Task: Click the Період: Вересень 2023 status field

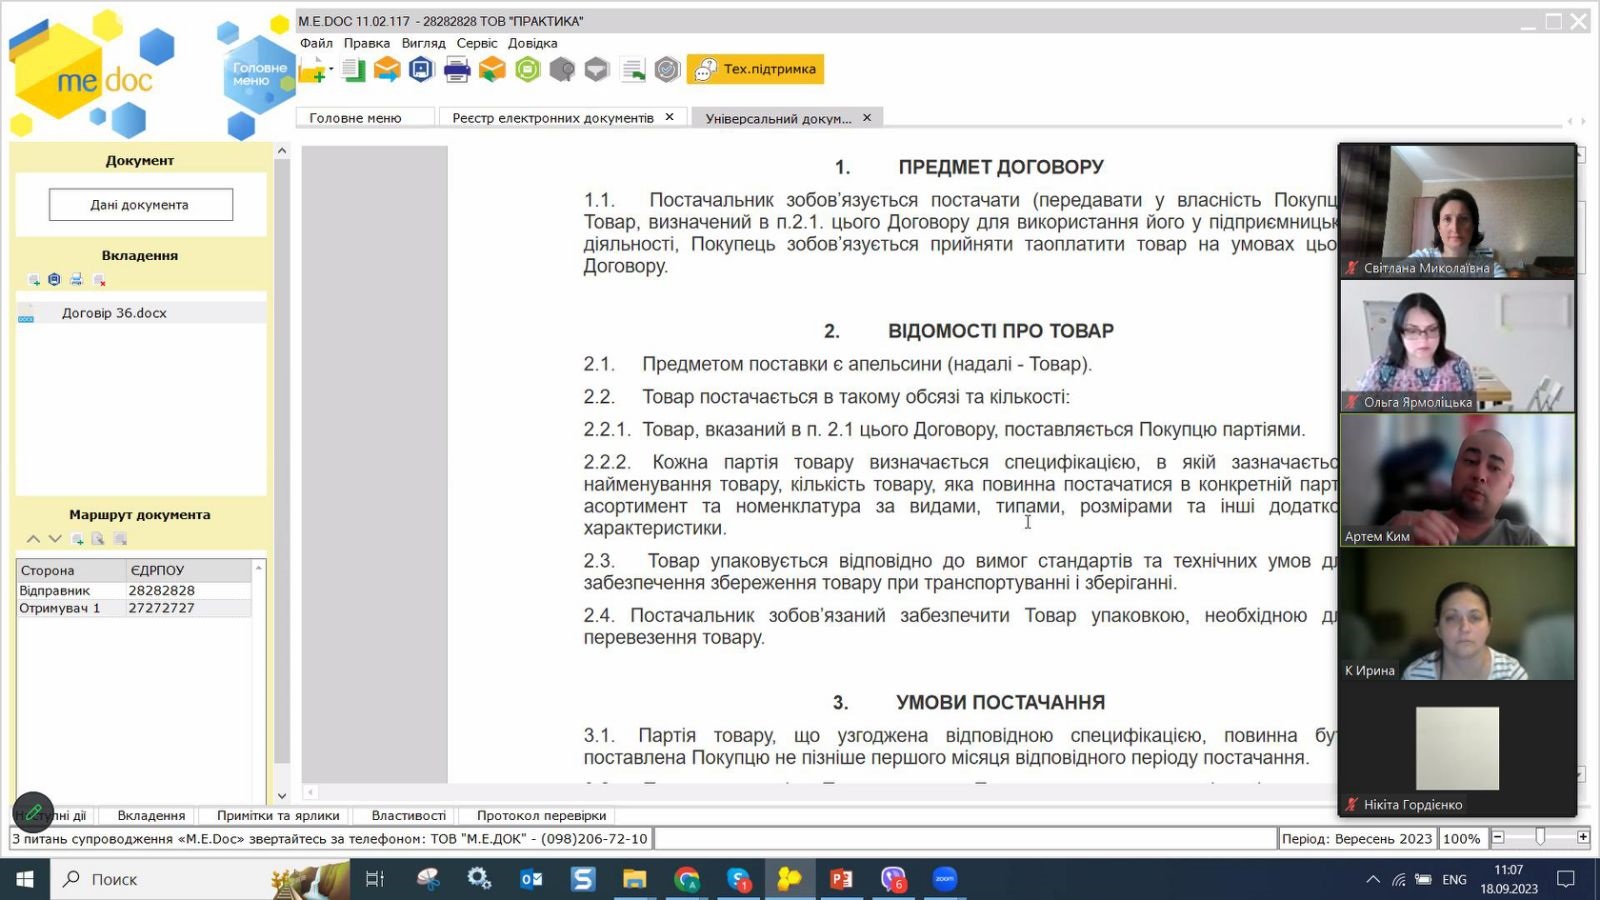Action: coord(1357,838)
